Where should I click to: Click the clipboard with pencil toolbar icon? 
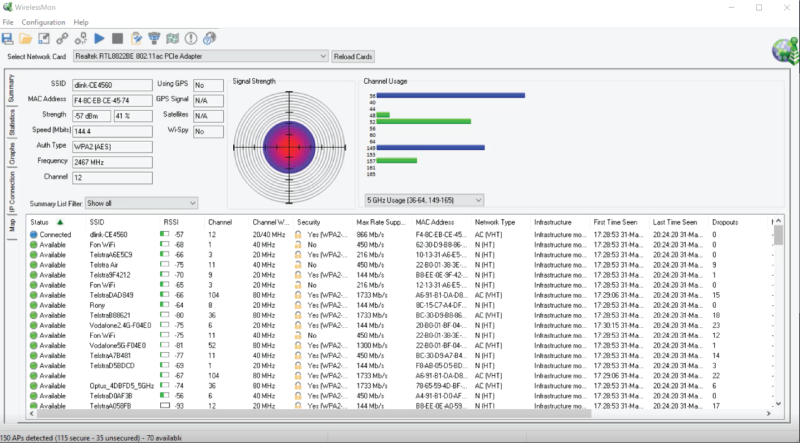pyautogui.click(x=136, y=38)
